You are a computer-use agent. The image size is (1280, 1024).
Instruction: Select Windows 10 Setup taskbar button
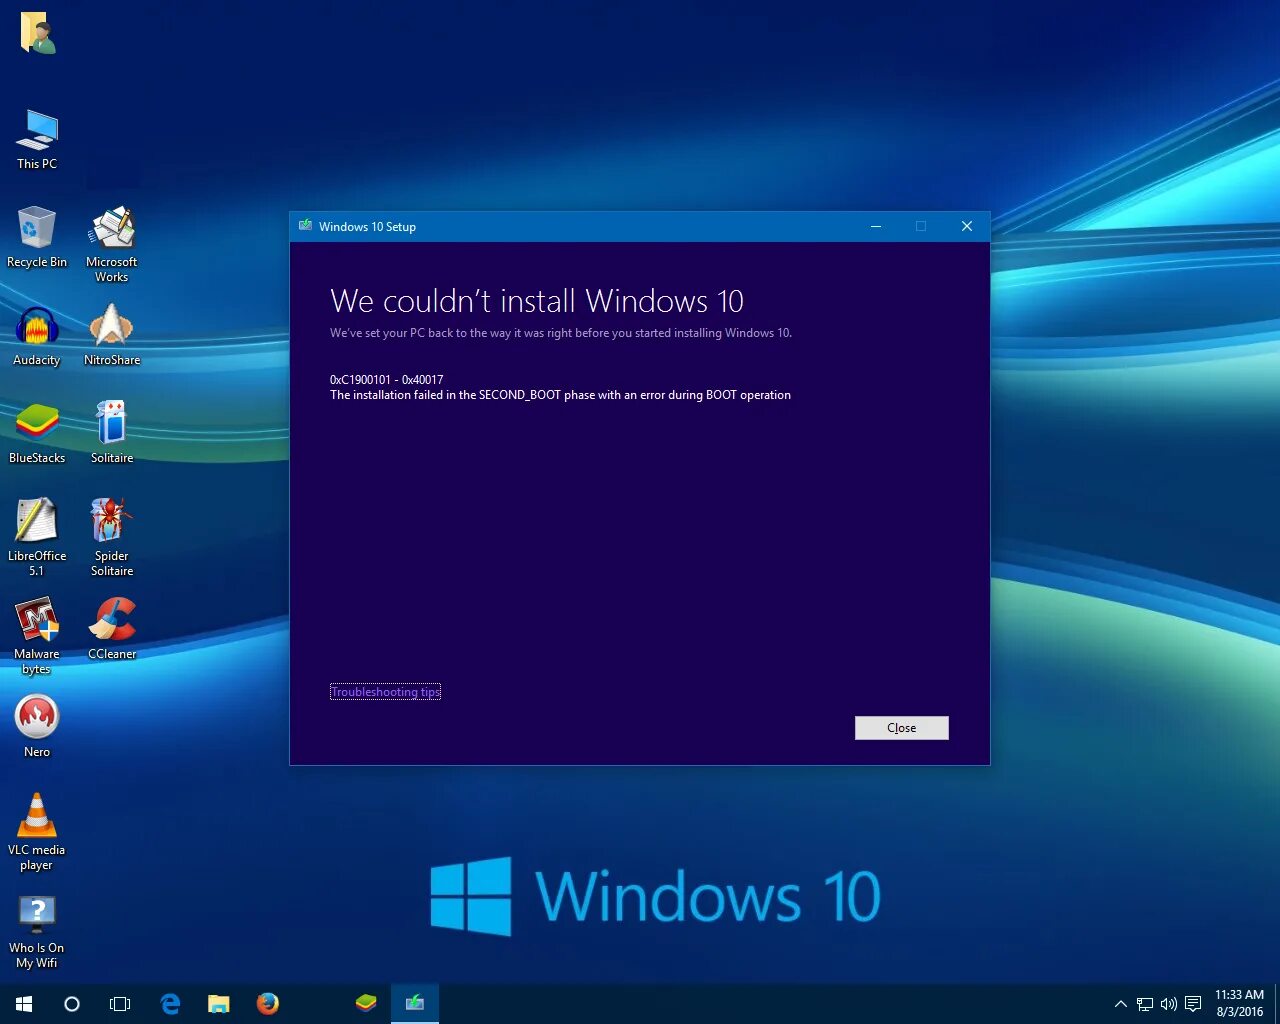415,1004
